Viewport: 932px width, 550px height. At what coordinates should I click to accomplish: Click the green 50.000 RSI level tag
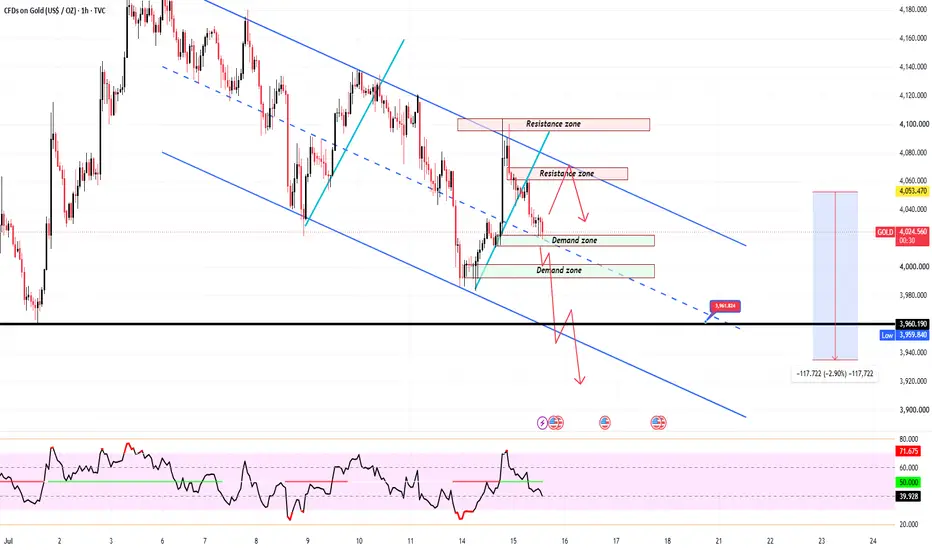coord(909,482)
